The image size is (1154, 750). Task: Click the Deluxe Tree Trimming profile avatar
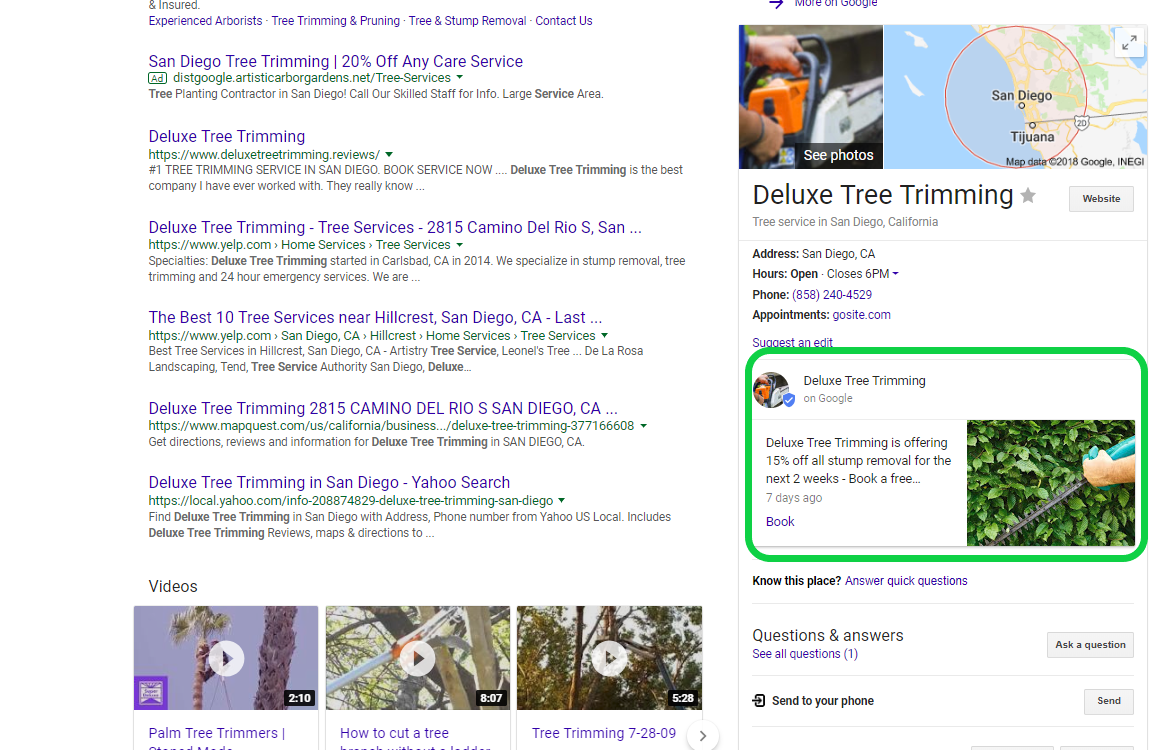772,389
